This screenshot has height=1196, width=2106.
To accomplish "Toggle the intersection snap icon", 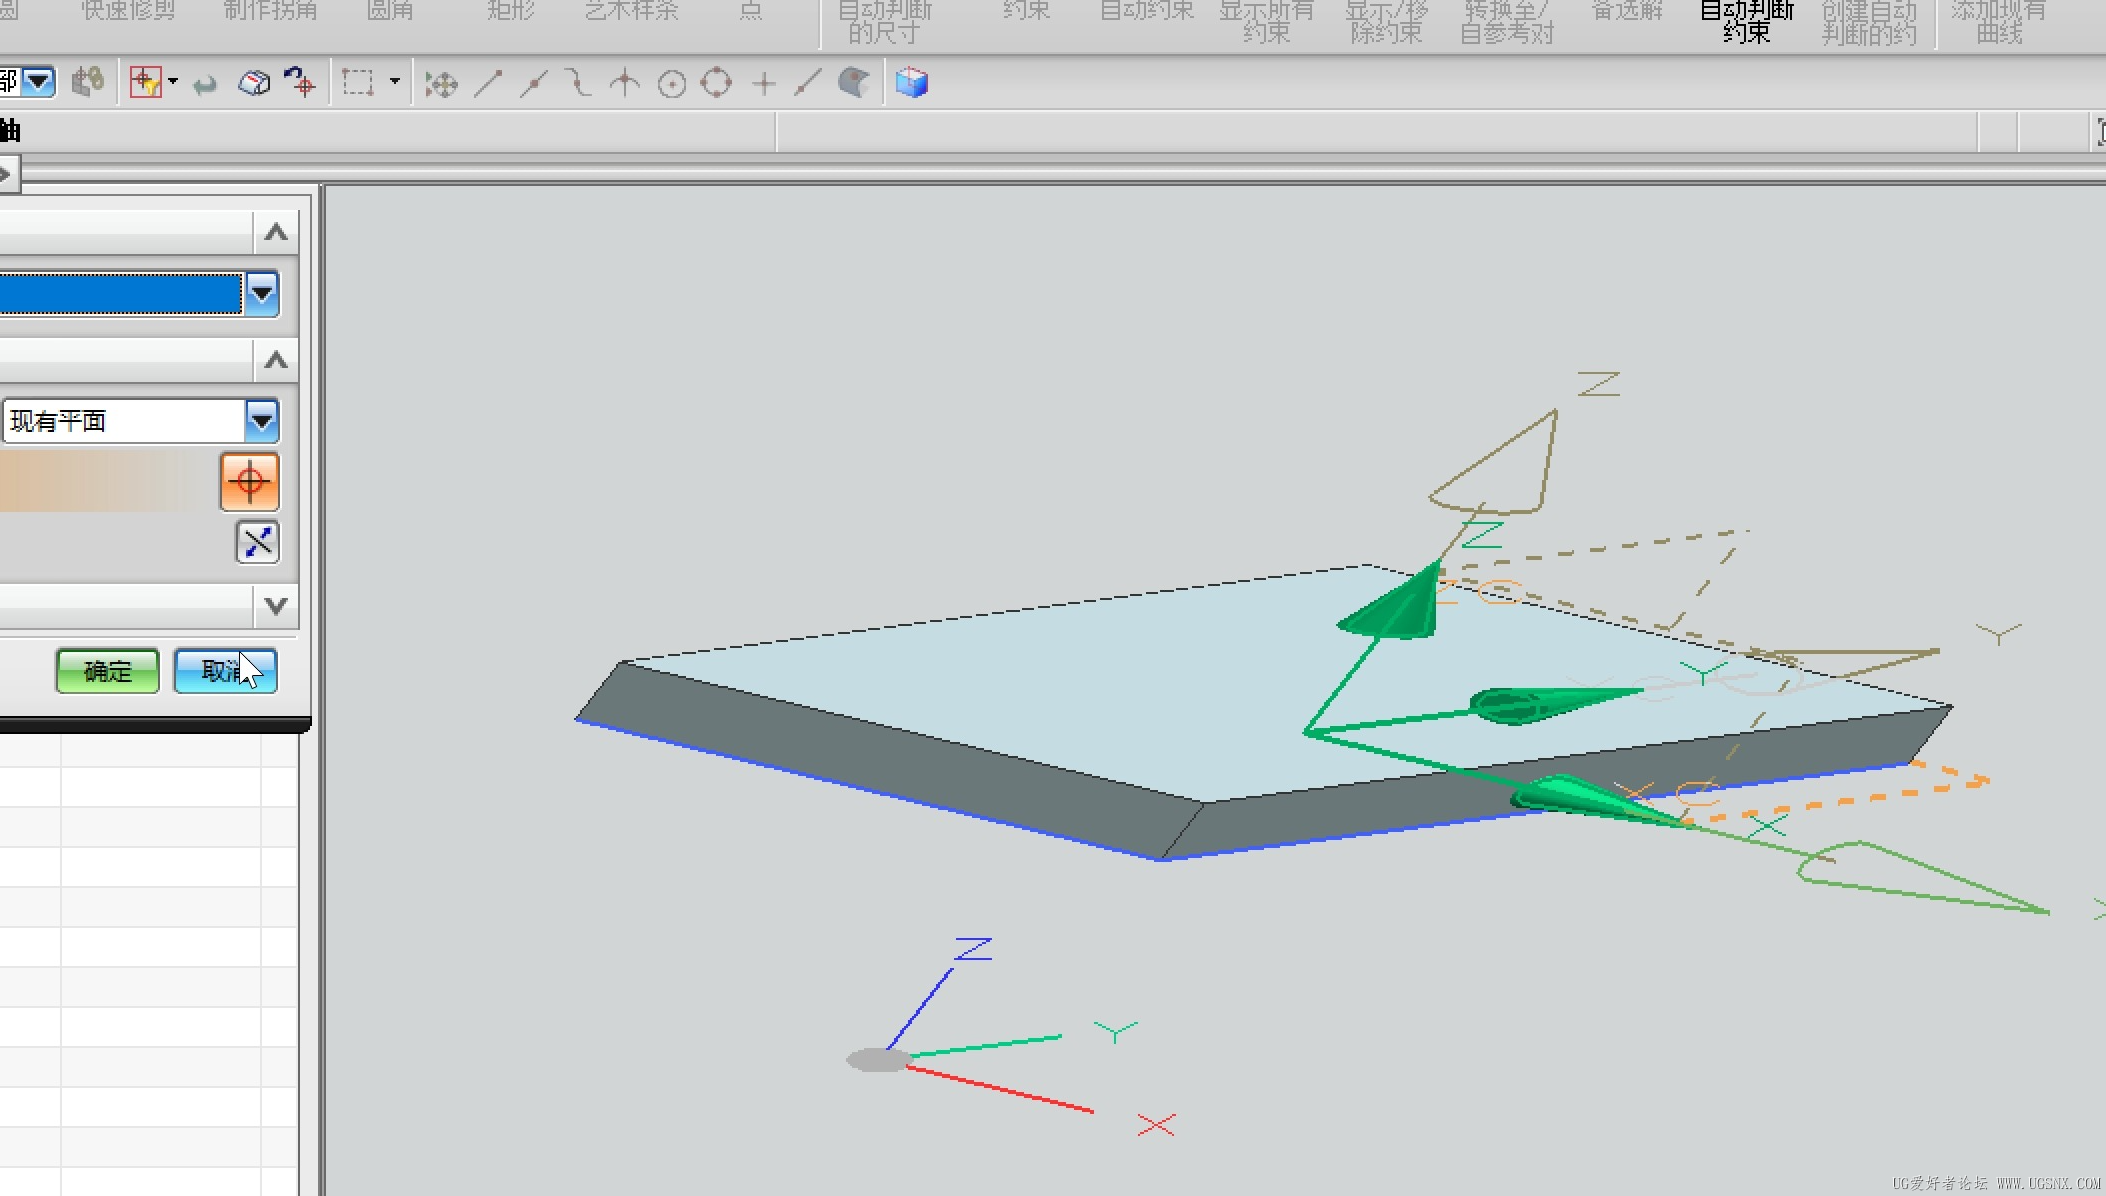I will (x=625, y=83).
